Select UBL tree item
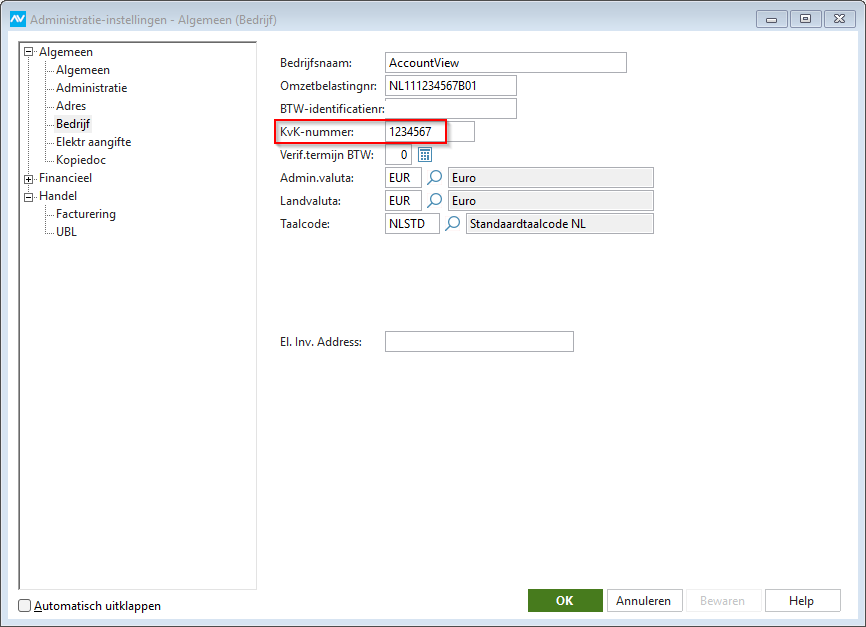Viewport: 866px width, 627px height. (x=66, y=232)
